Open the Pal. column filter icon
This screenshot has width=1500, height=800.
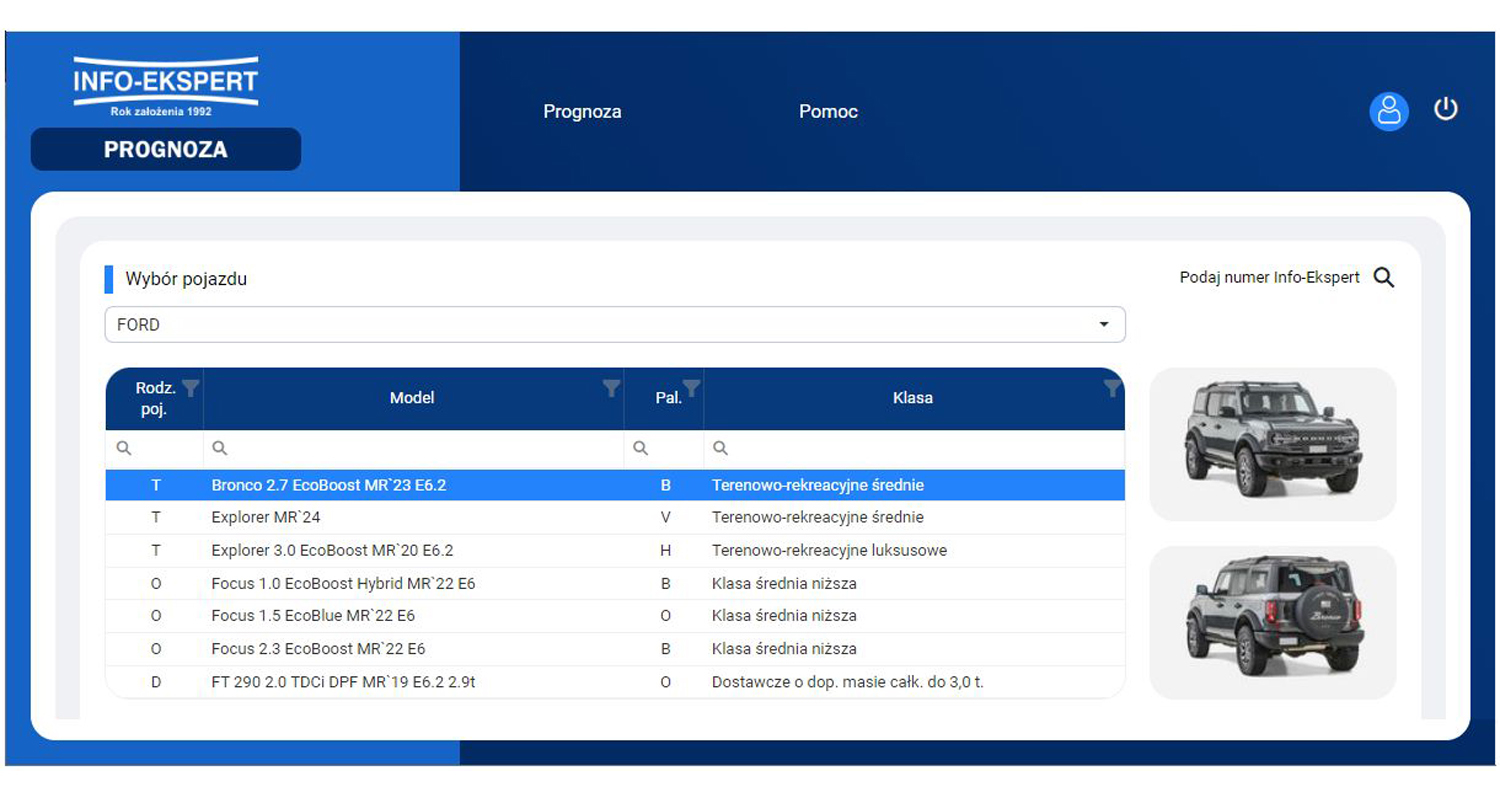point(691,388)
